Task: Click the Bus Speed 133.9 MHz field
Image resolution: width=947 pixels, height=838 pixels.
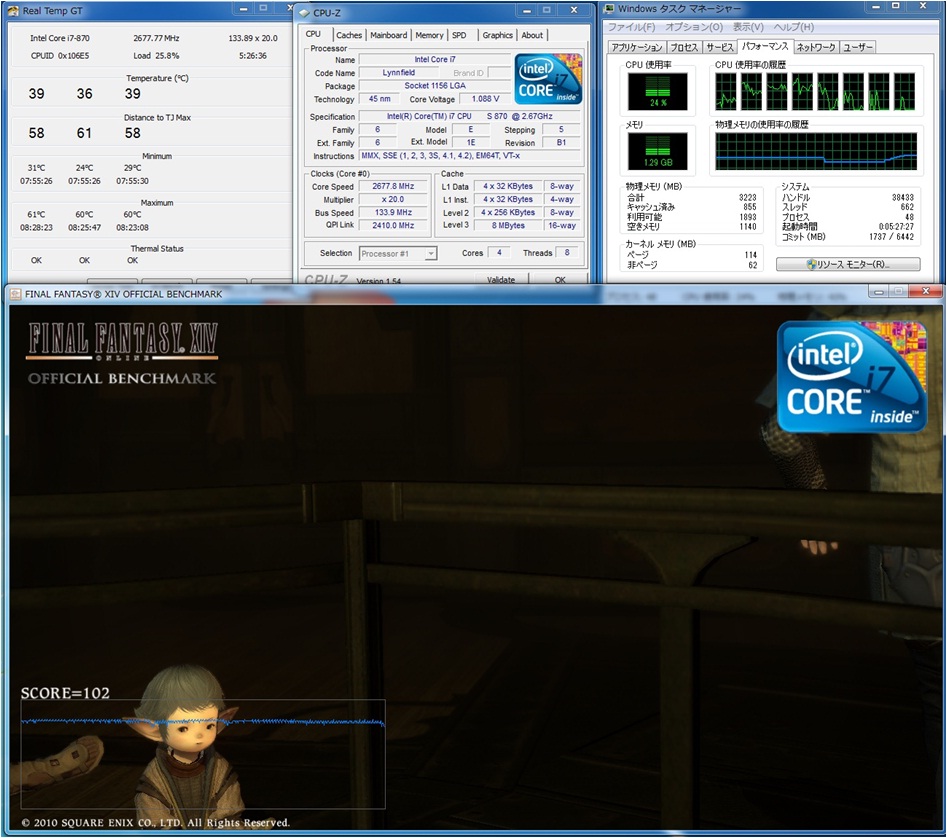Action: pos(393,213)
